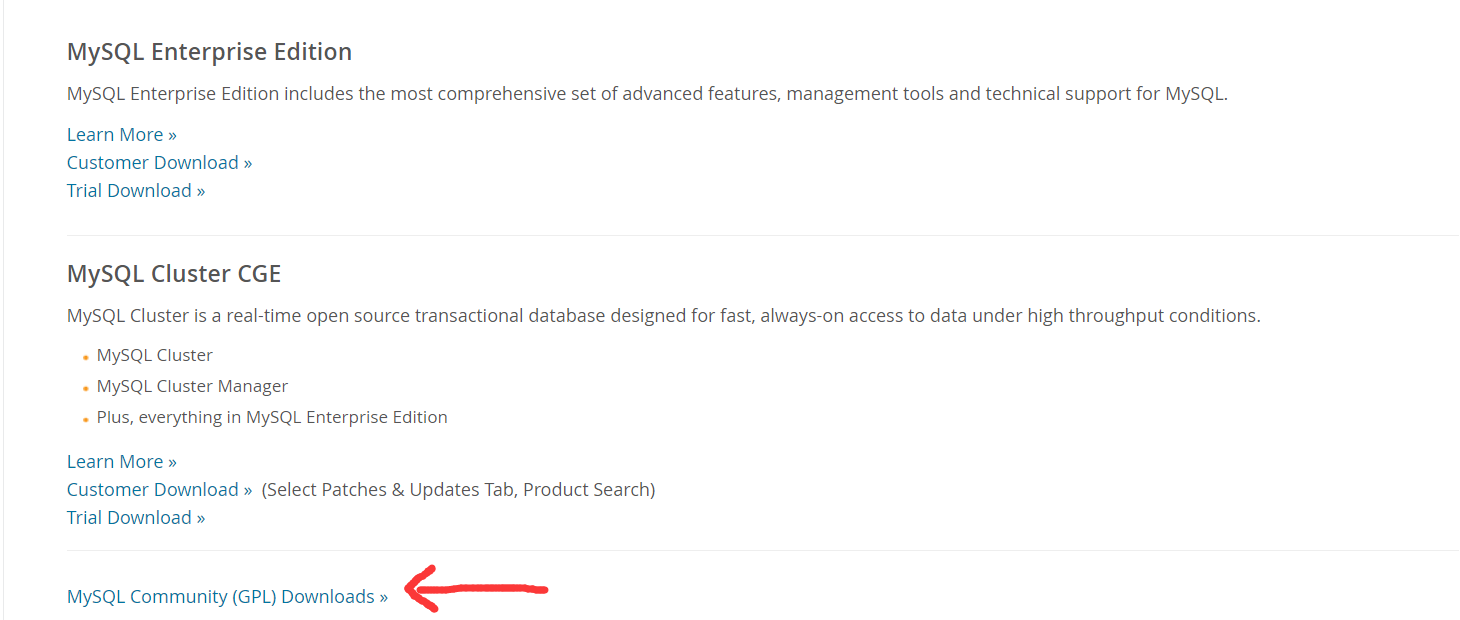Open Learn More under MySQL Enterprise Edition
Viewport: 1460px width, 620px height.
tap(121, 135)
